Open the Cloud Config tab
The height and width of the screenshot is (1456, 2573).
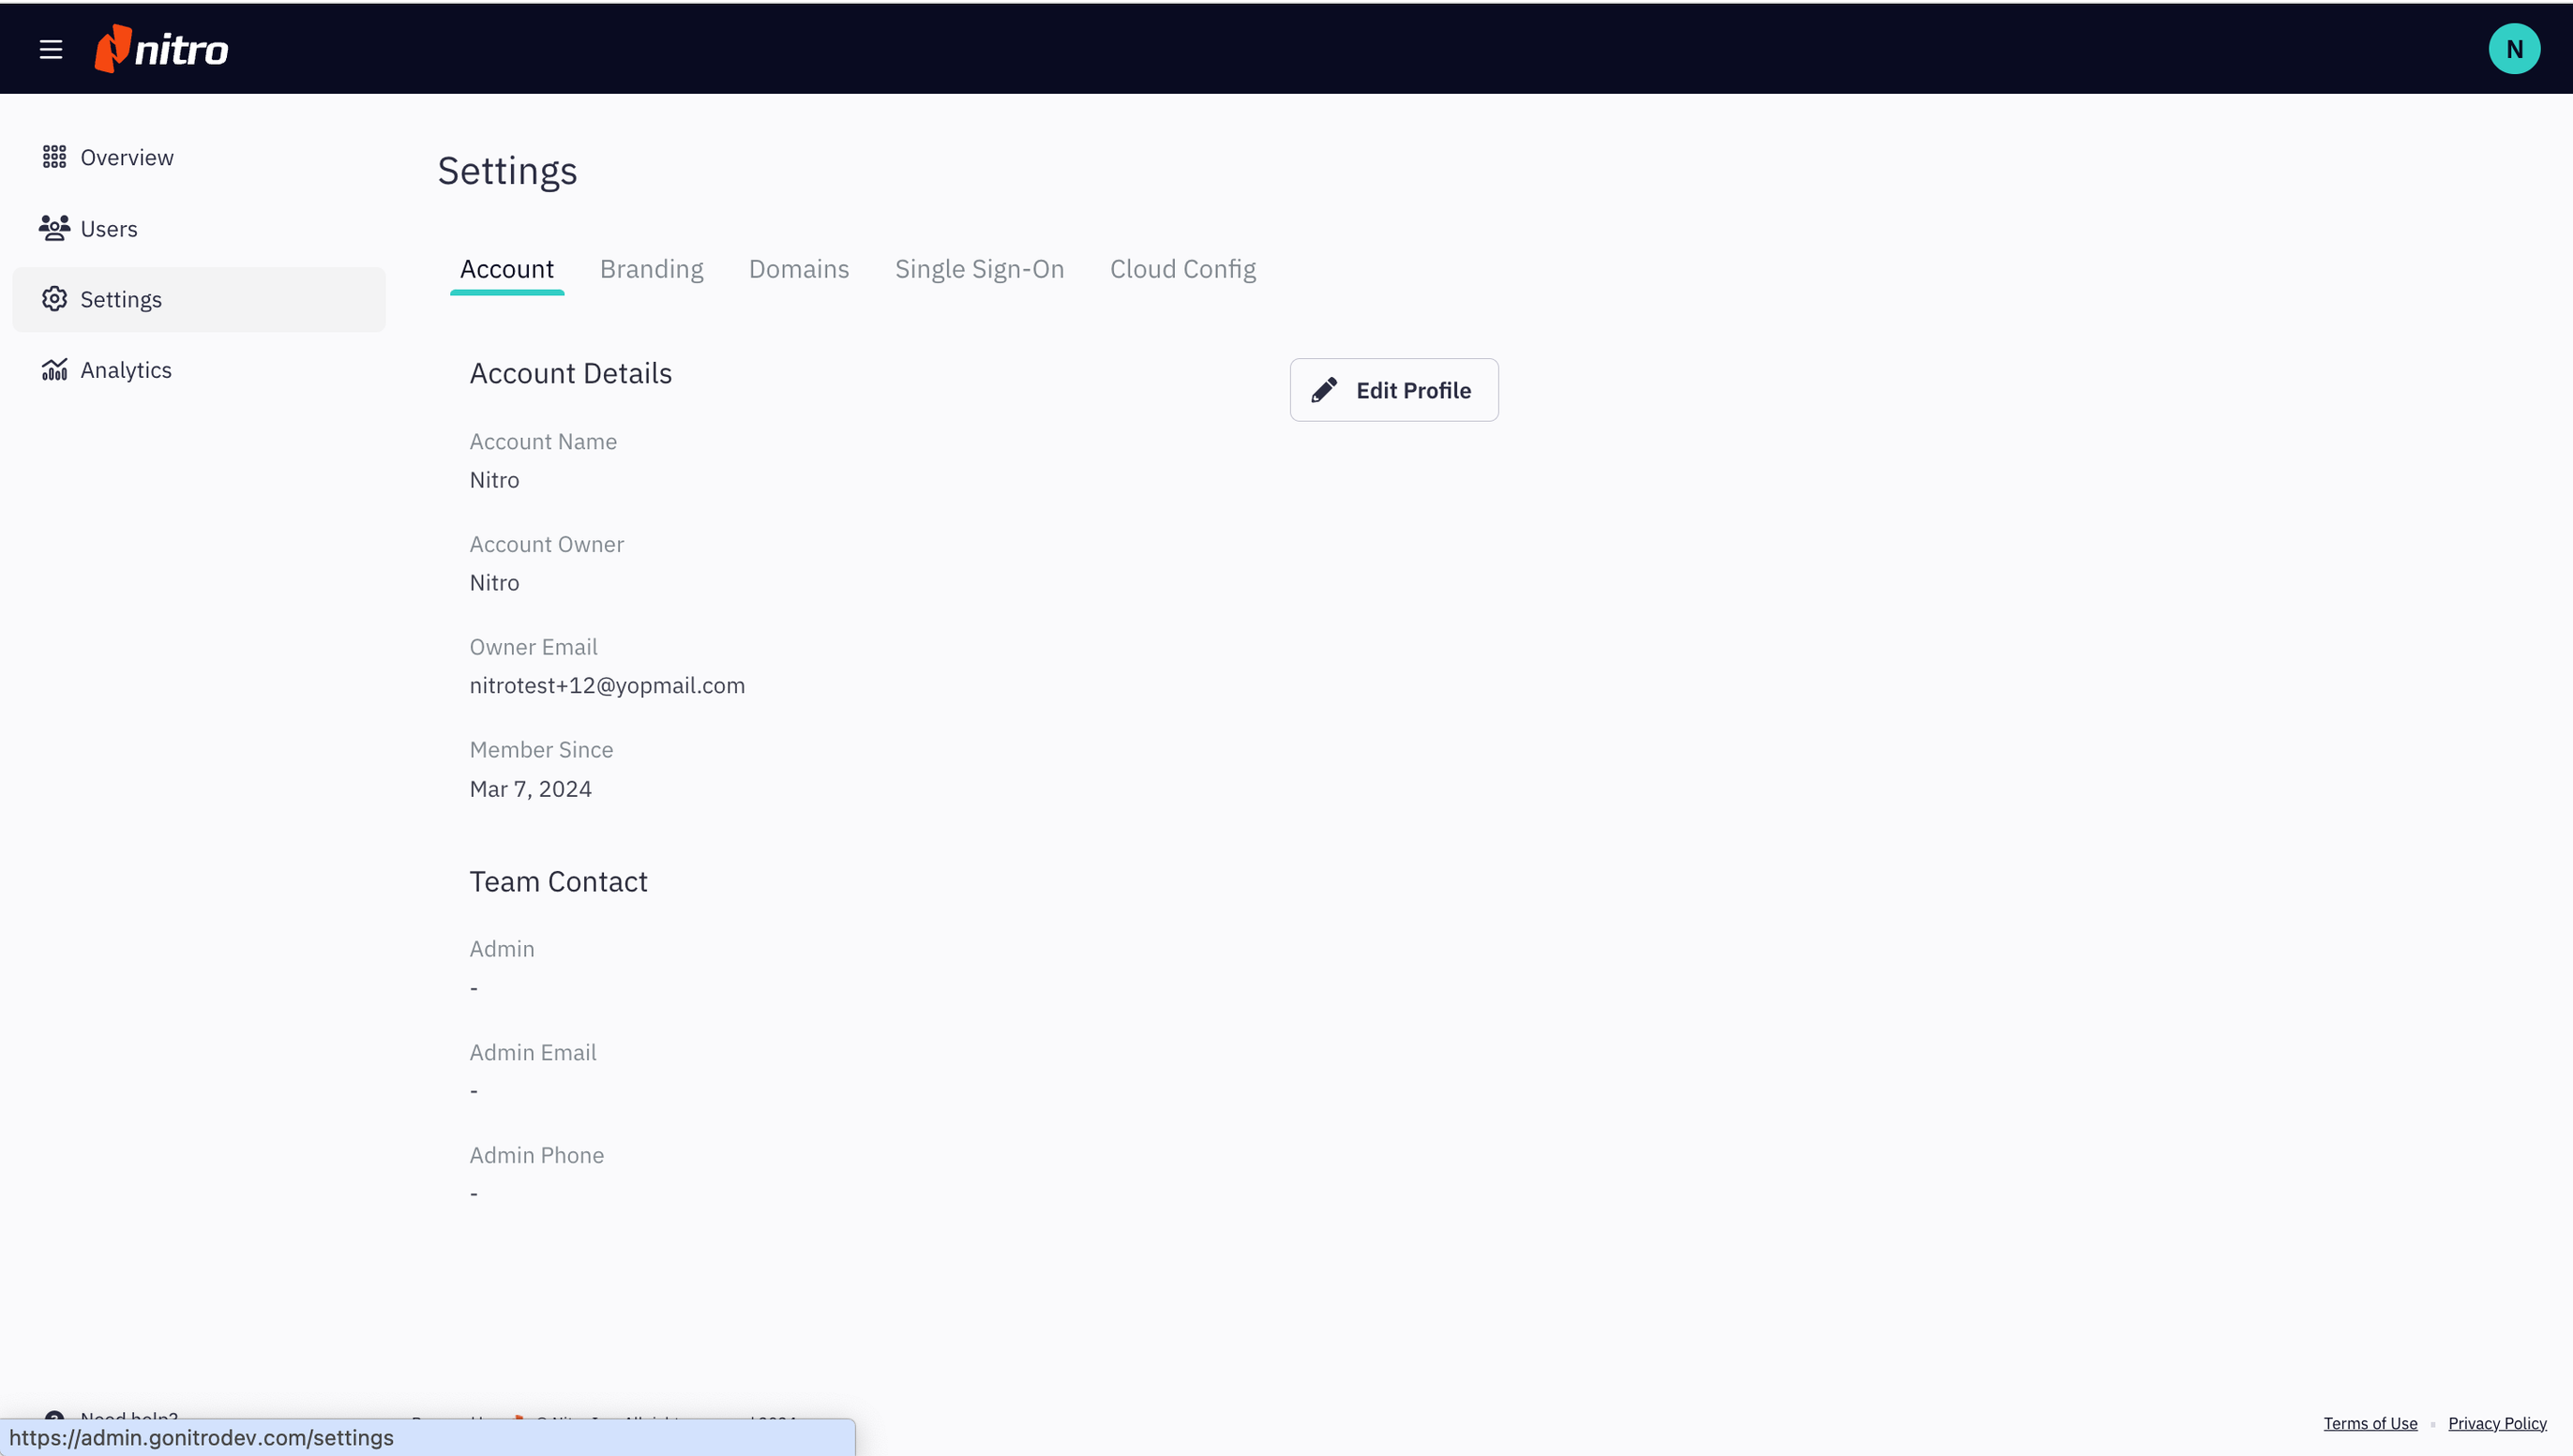pos(1182,268)
